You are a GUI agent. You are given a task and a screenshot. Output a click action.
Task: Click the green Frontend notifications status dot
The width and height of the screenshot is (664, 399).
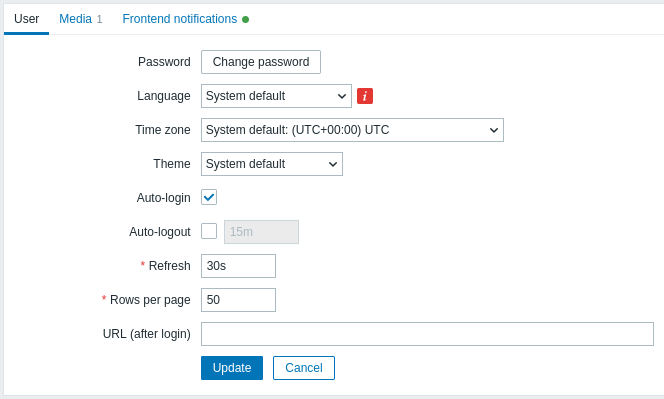point(246,19)
